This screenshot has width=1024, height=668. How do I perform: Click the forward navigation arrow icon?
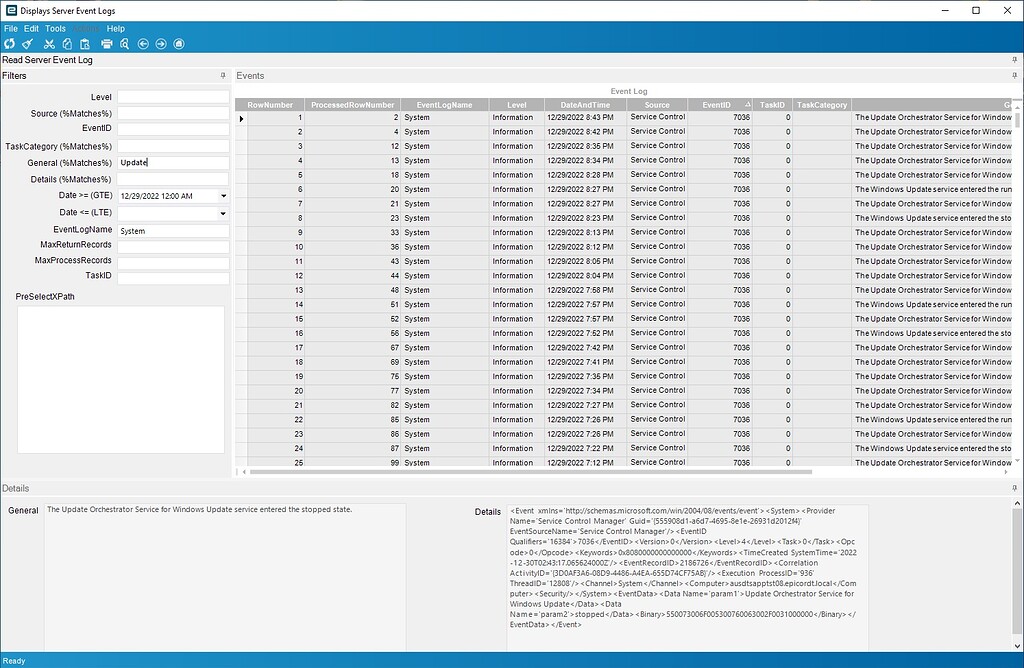160,44
